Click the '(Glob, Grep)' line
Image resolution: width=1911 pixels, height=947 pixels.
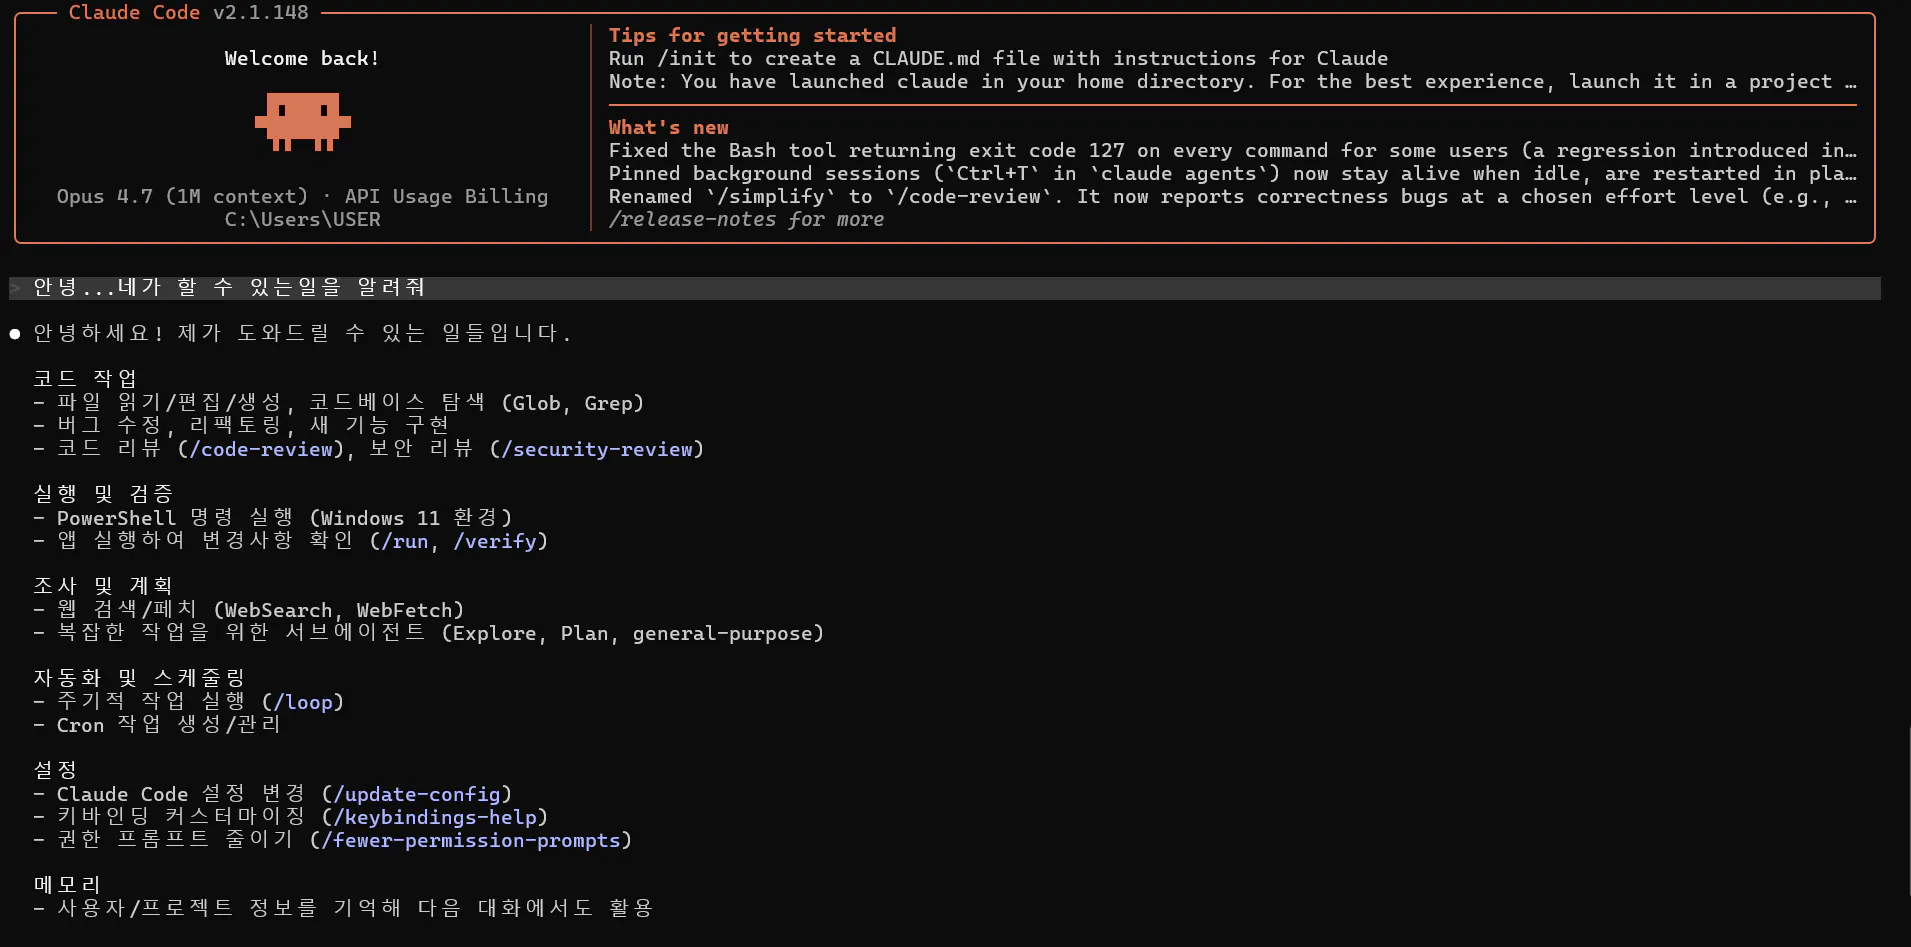[339, 403]
